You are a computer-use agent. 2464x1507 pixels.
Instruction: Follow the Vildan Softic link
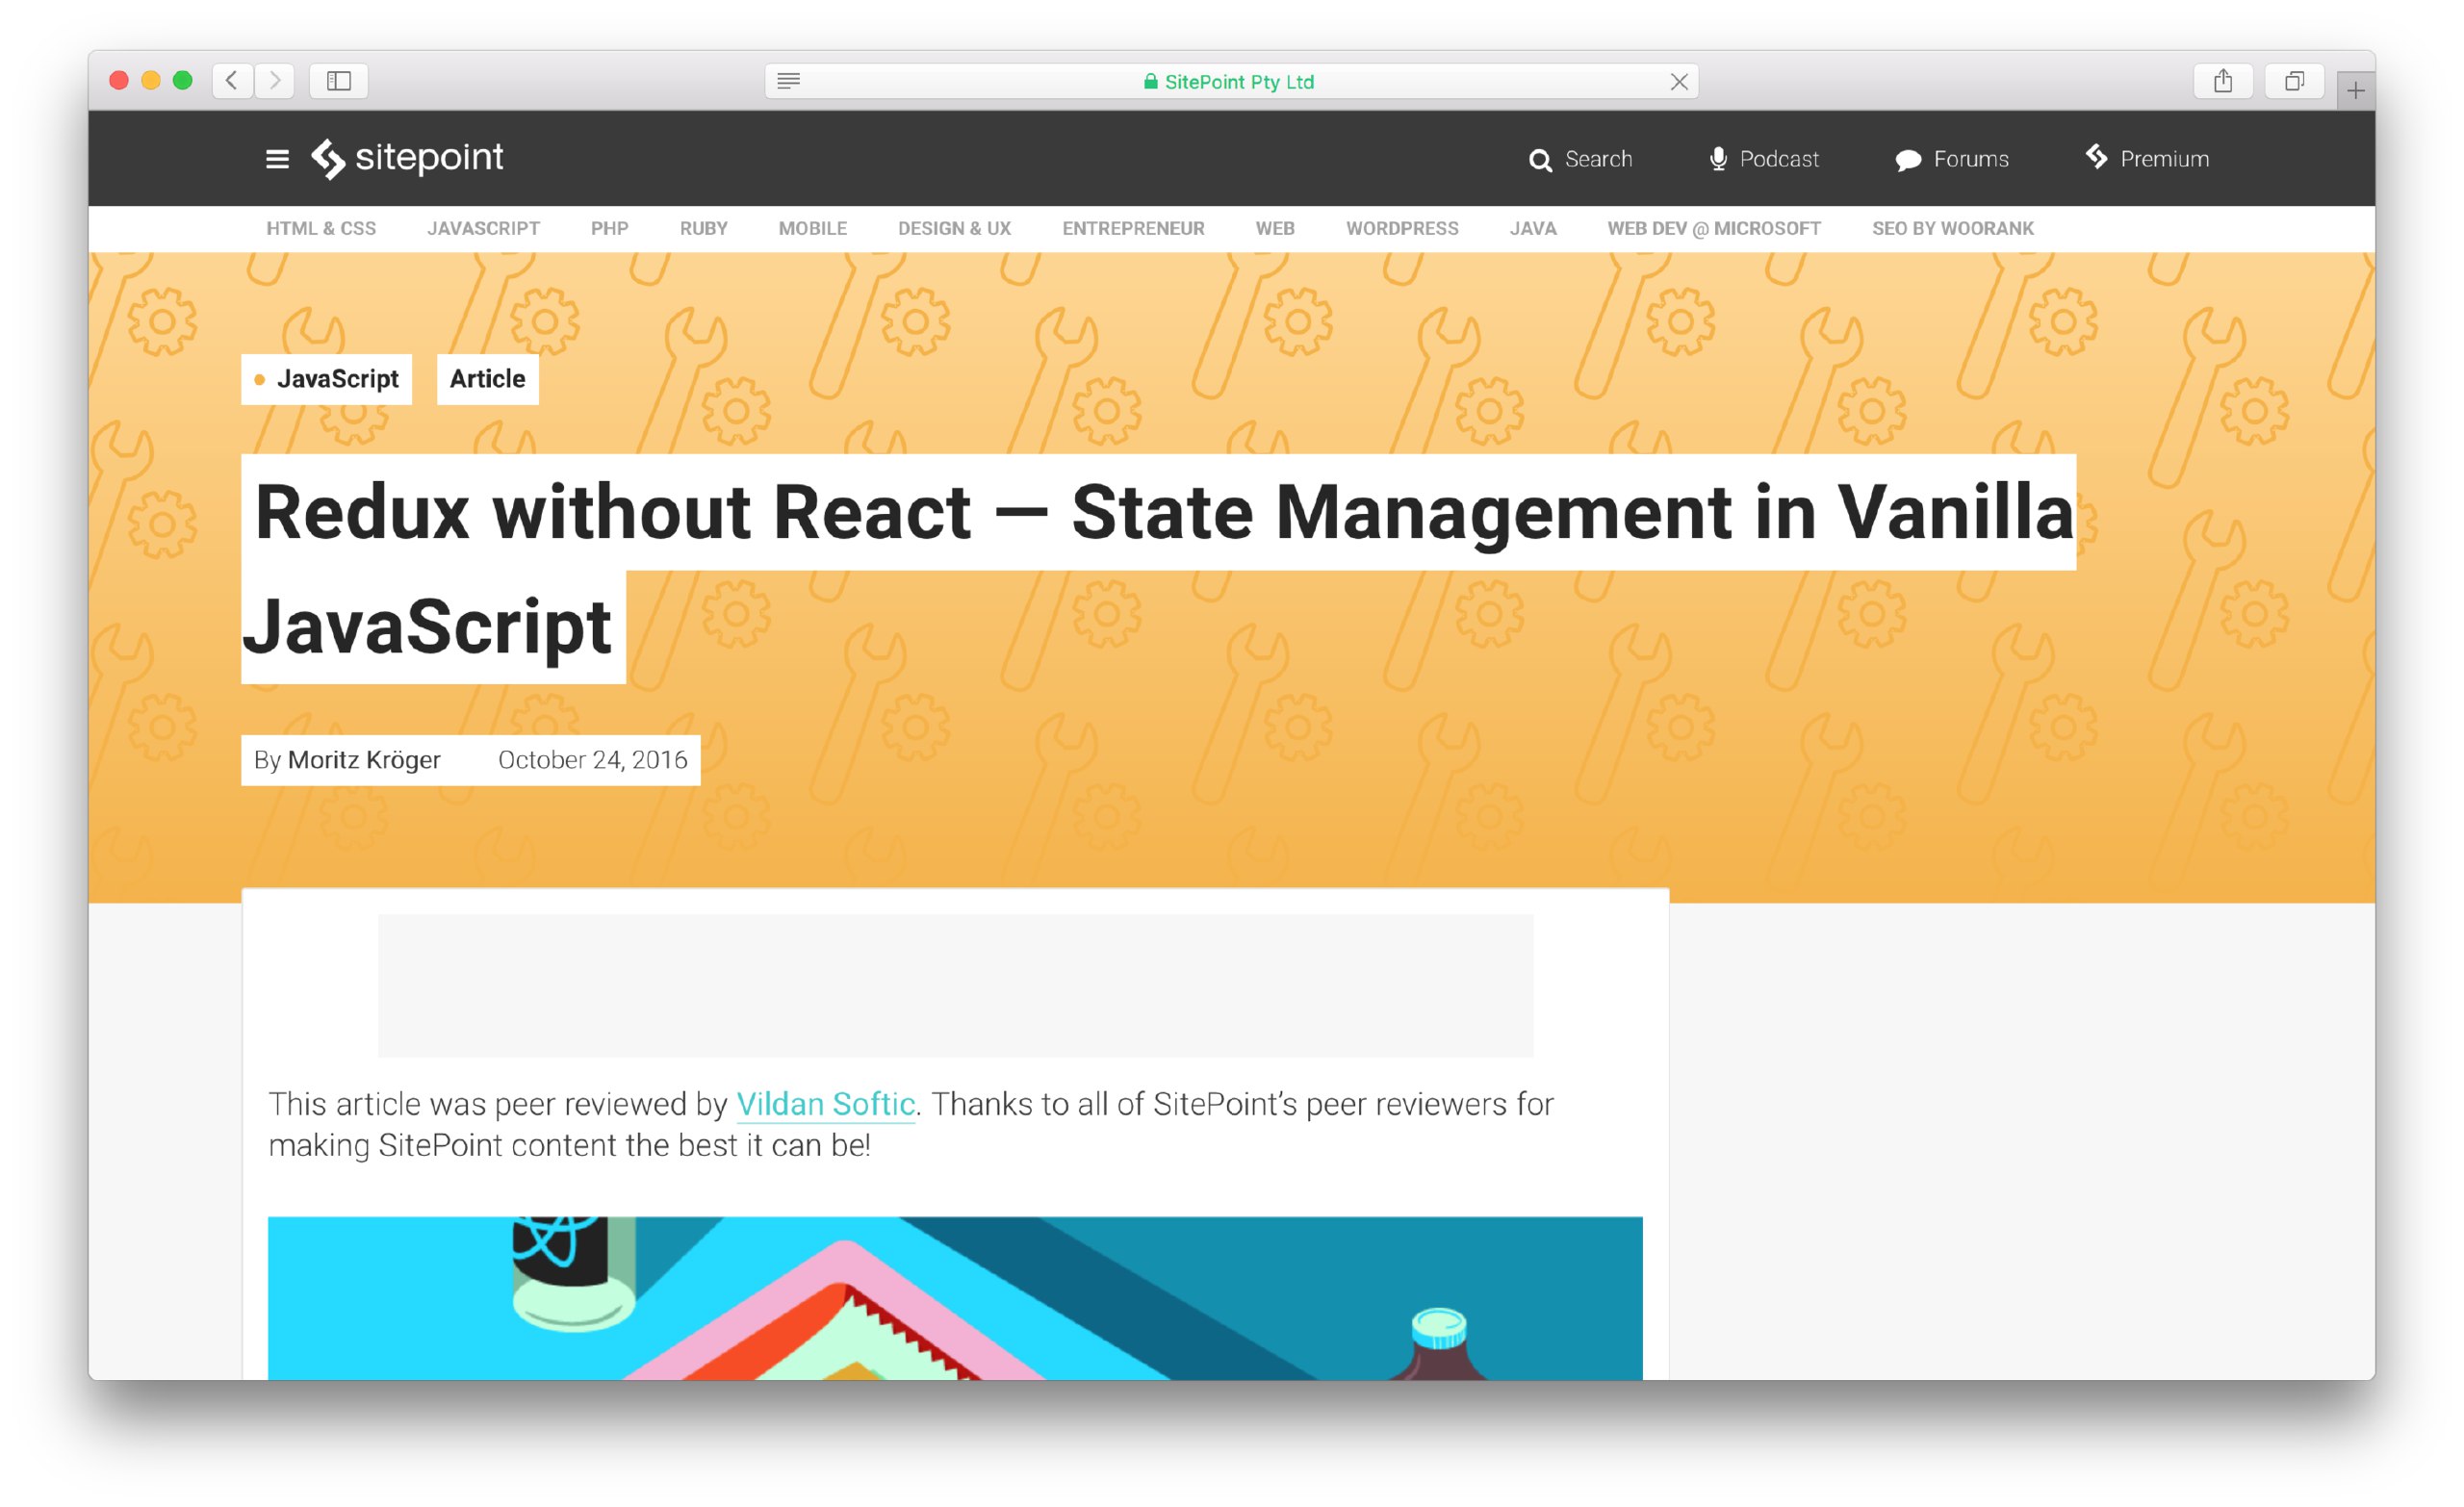click(x=825, y=1104)
